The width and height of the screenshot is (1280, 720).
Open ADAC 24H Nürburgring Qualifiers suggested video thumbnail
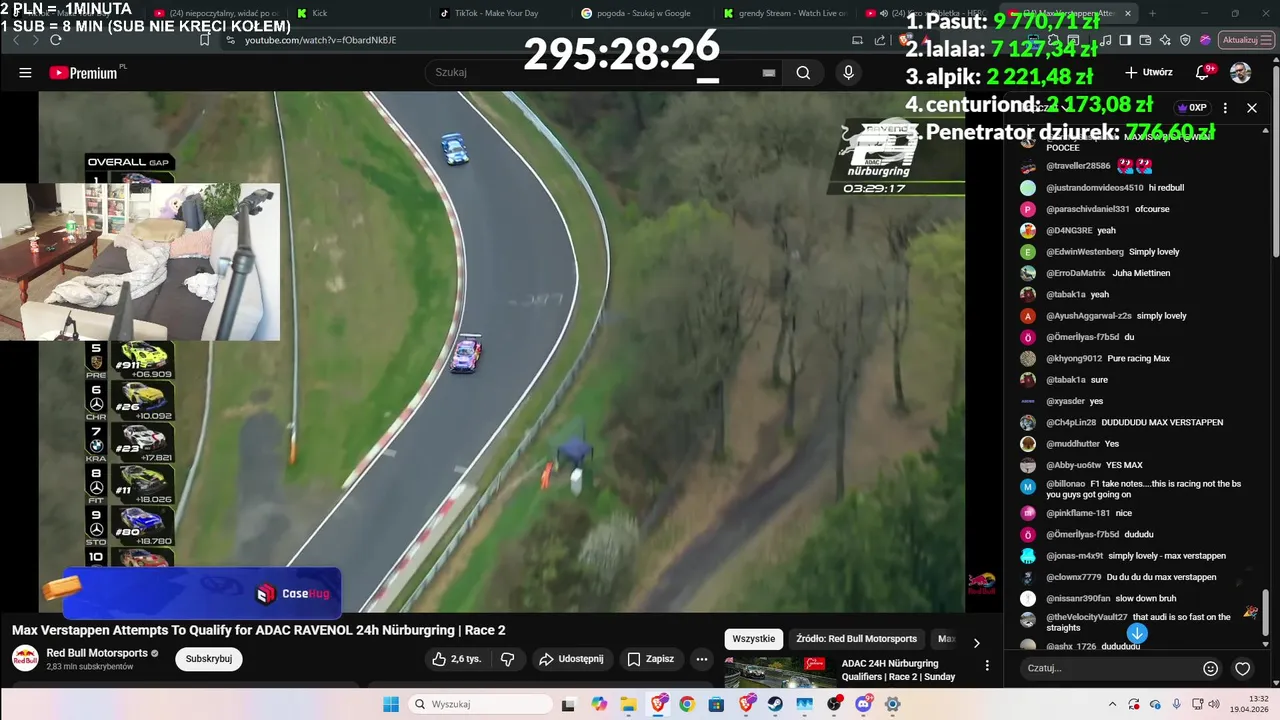(780, 672)
